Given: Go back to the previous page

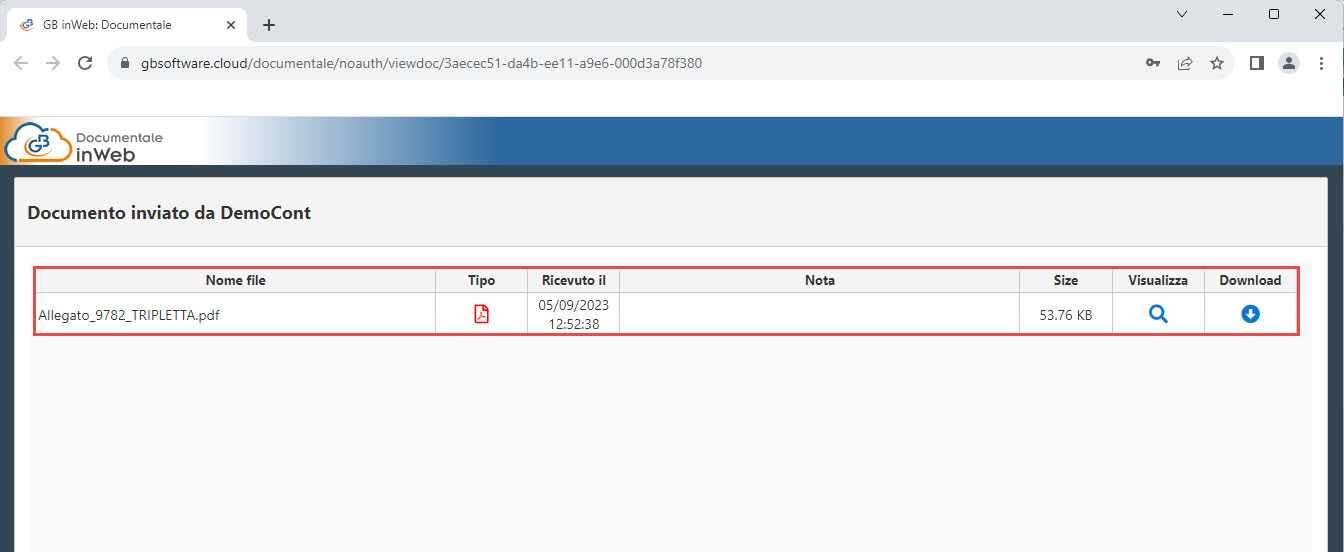Looking at the screenshot, I should click(21, 63).
